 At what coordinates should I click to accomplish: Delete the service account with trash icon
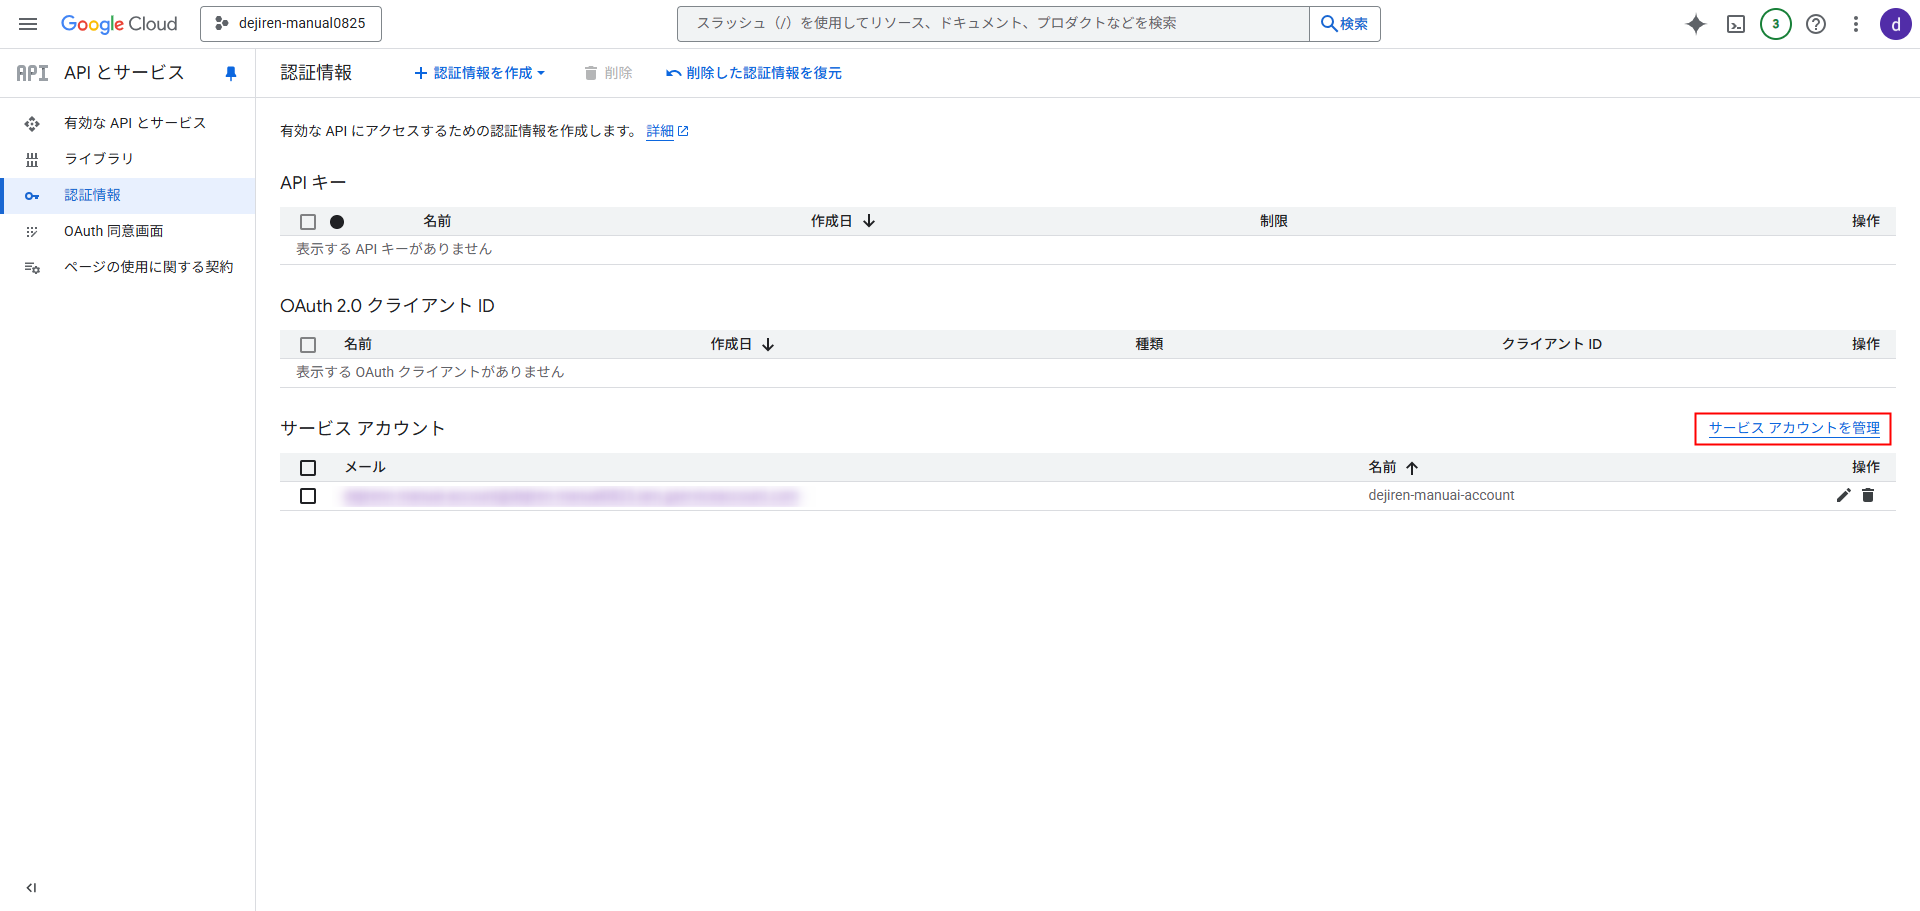[1868, 495]
